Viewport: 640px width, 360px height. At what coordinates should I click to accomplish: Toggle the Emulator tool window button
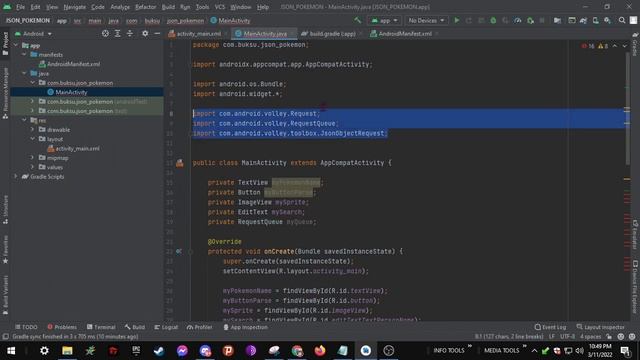click(x=635, y=235)
